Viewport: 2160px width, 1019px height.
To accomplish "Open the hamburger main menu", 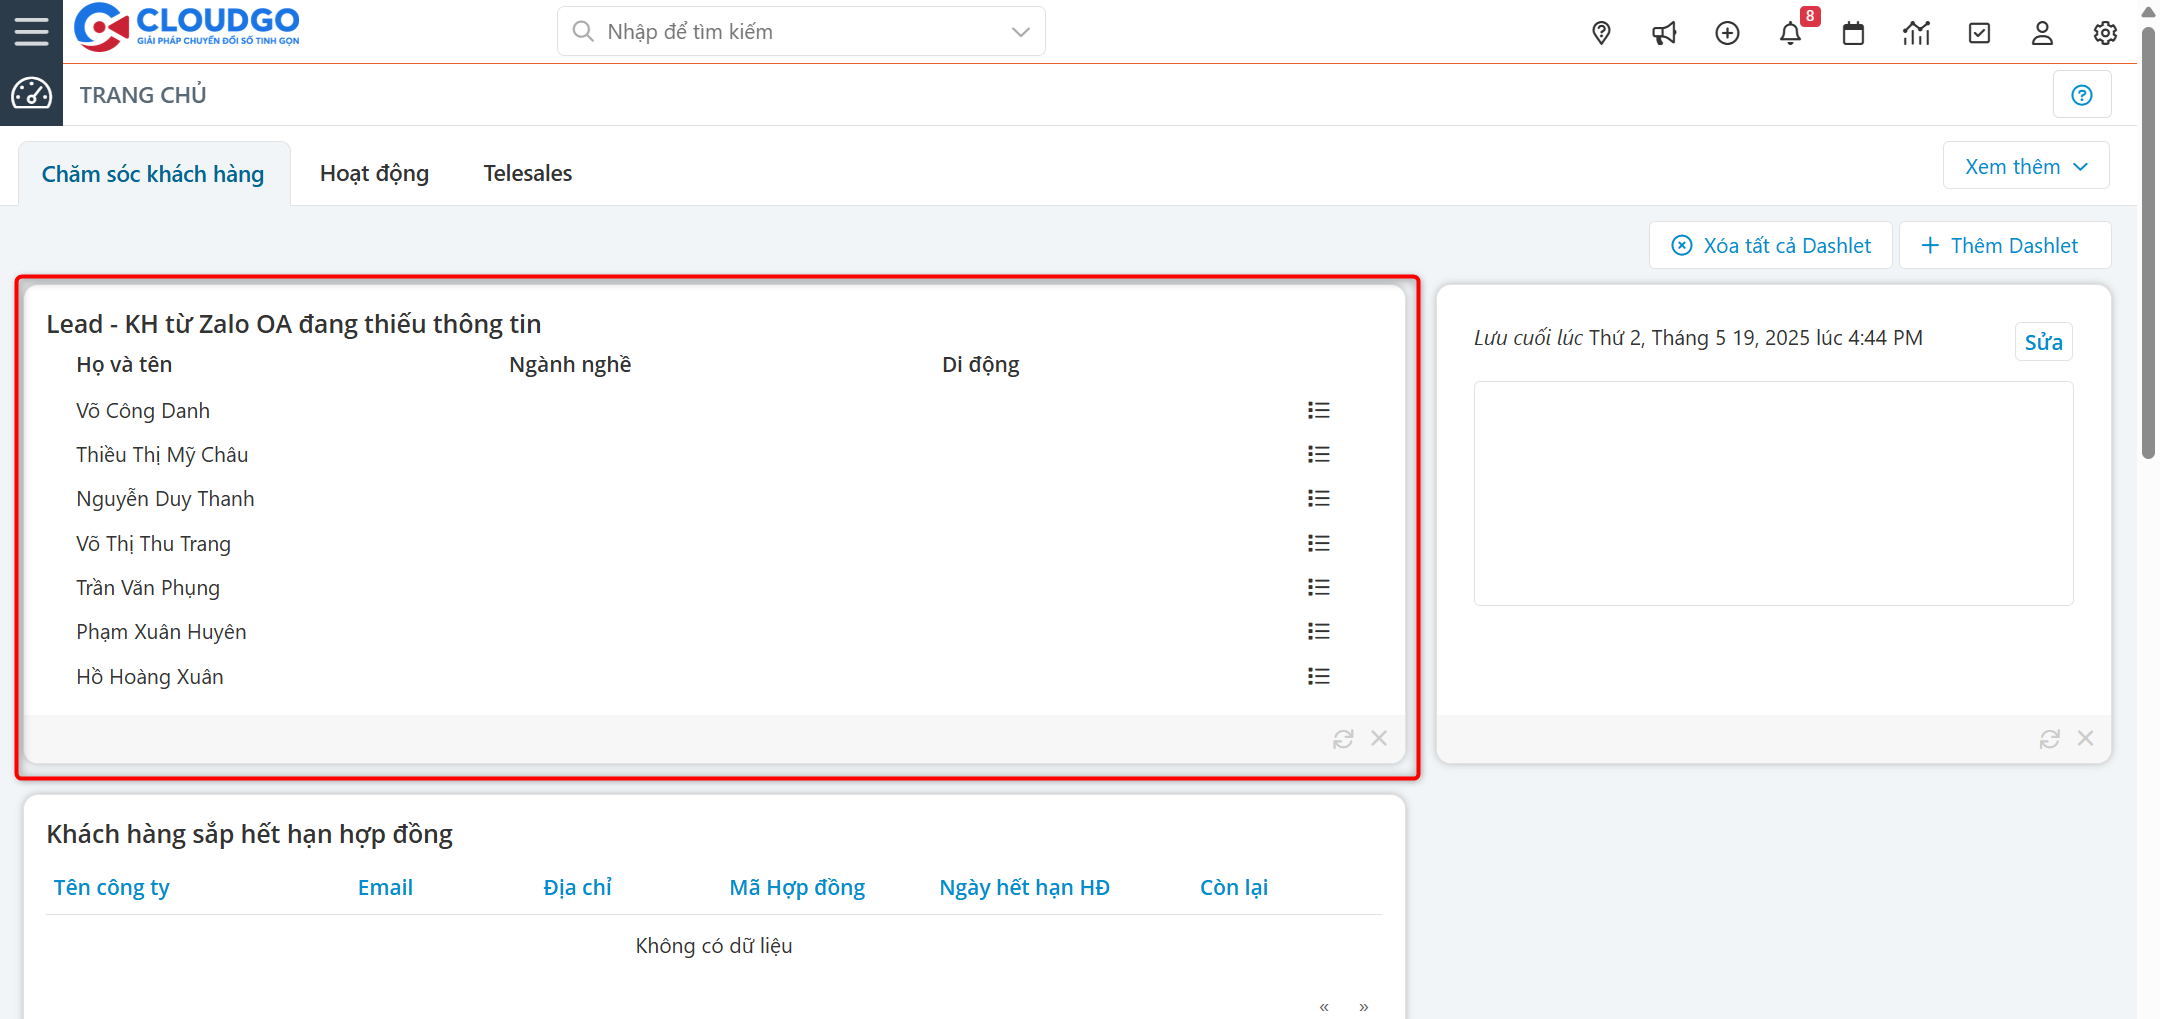I will (31, 31).
